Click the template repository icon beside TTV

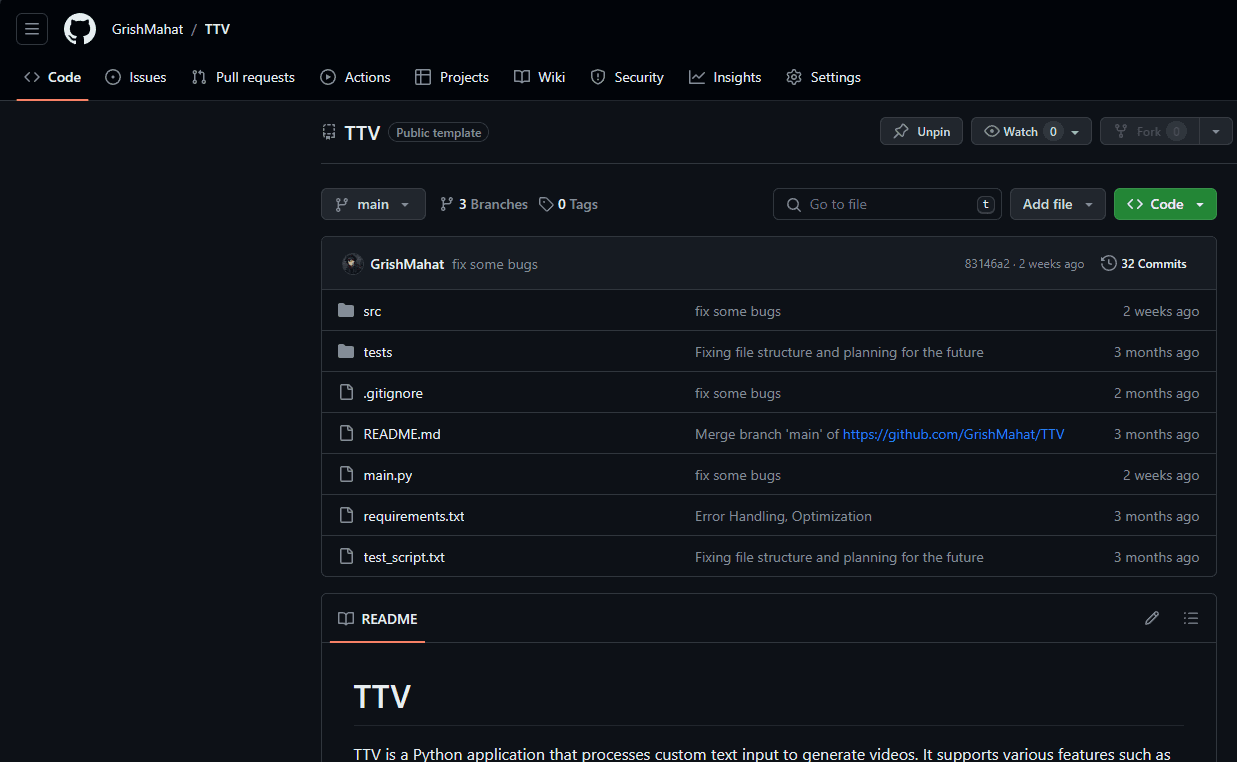(328, 132)
